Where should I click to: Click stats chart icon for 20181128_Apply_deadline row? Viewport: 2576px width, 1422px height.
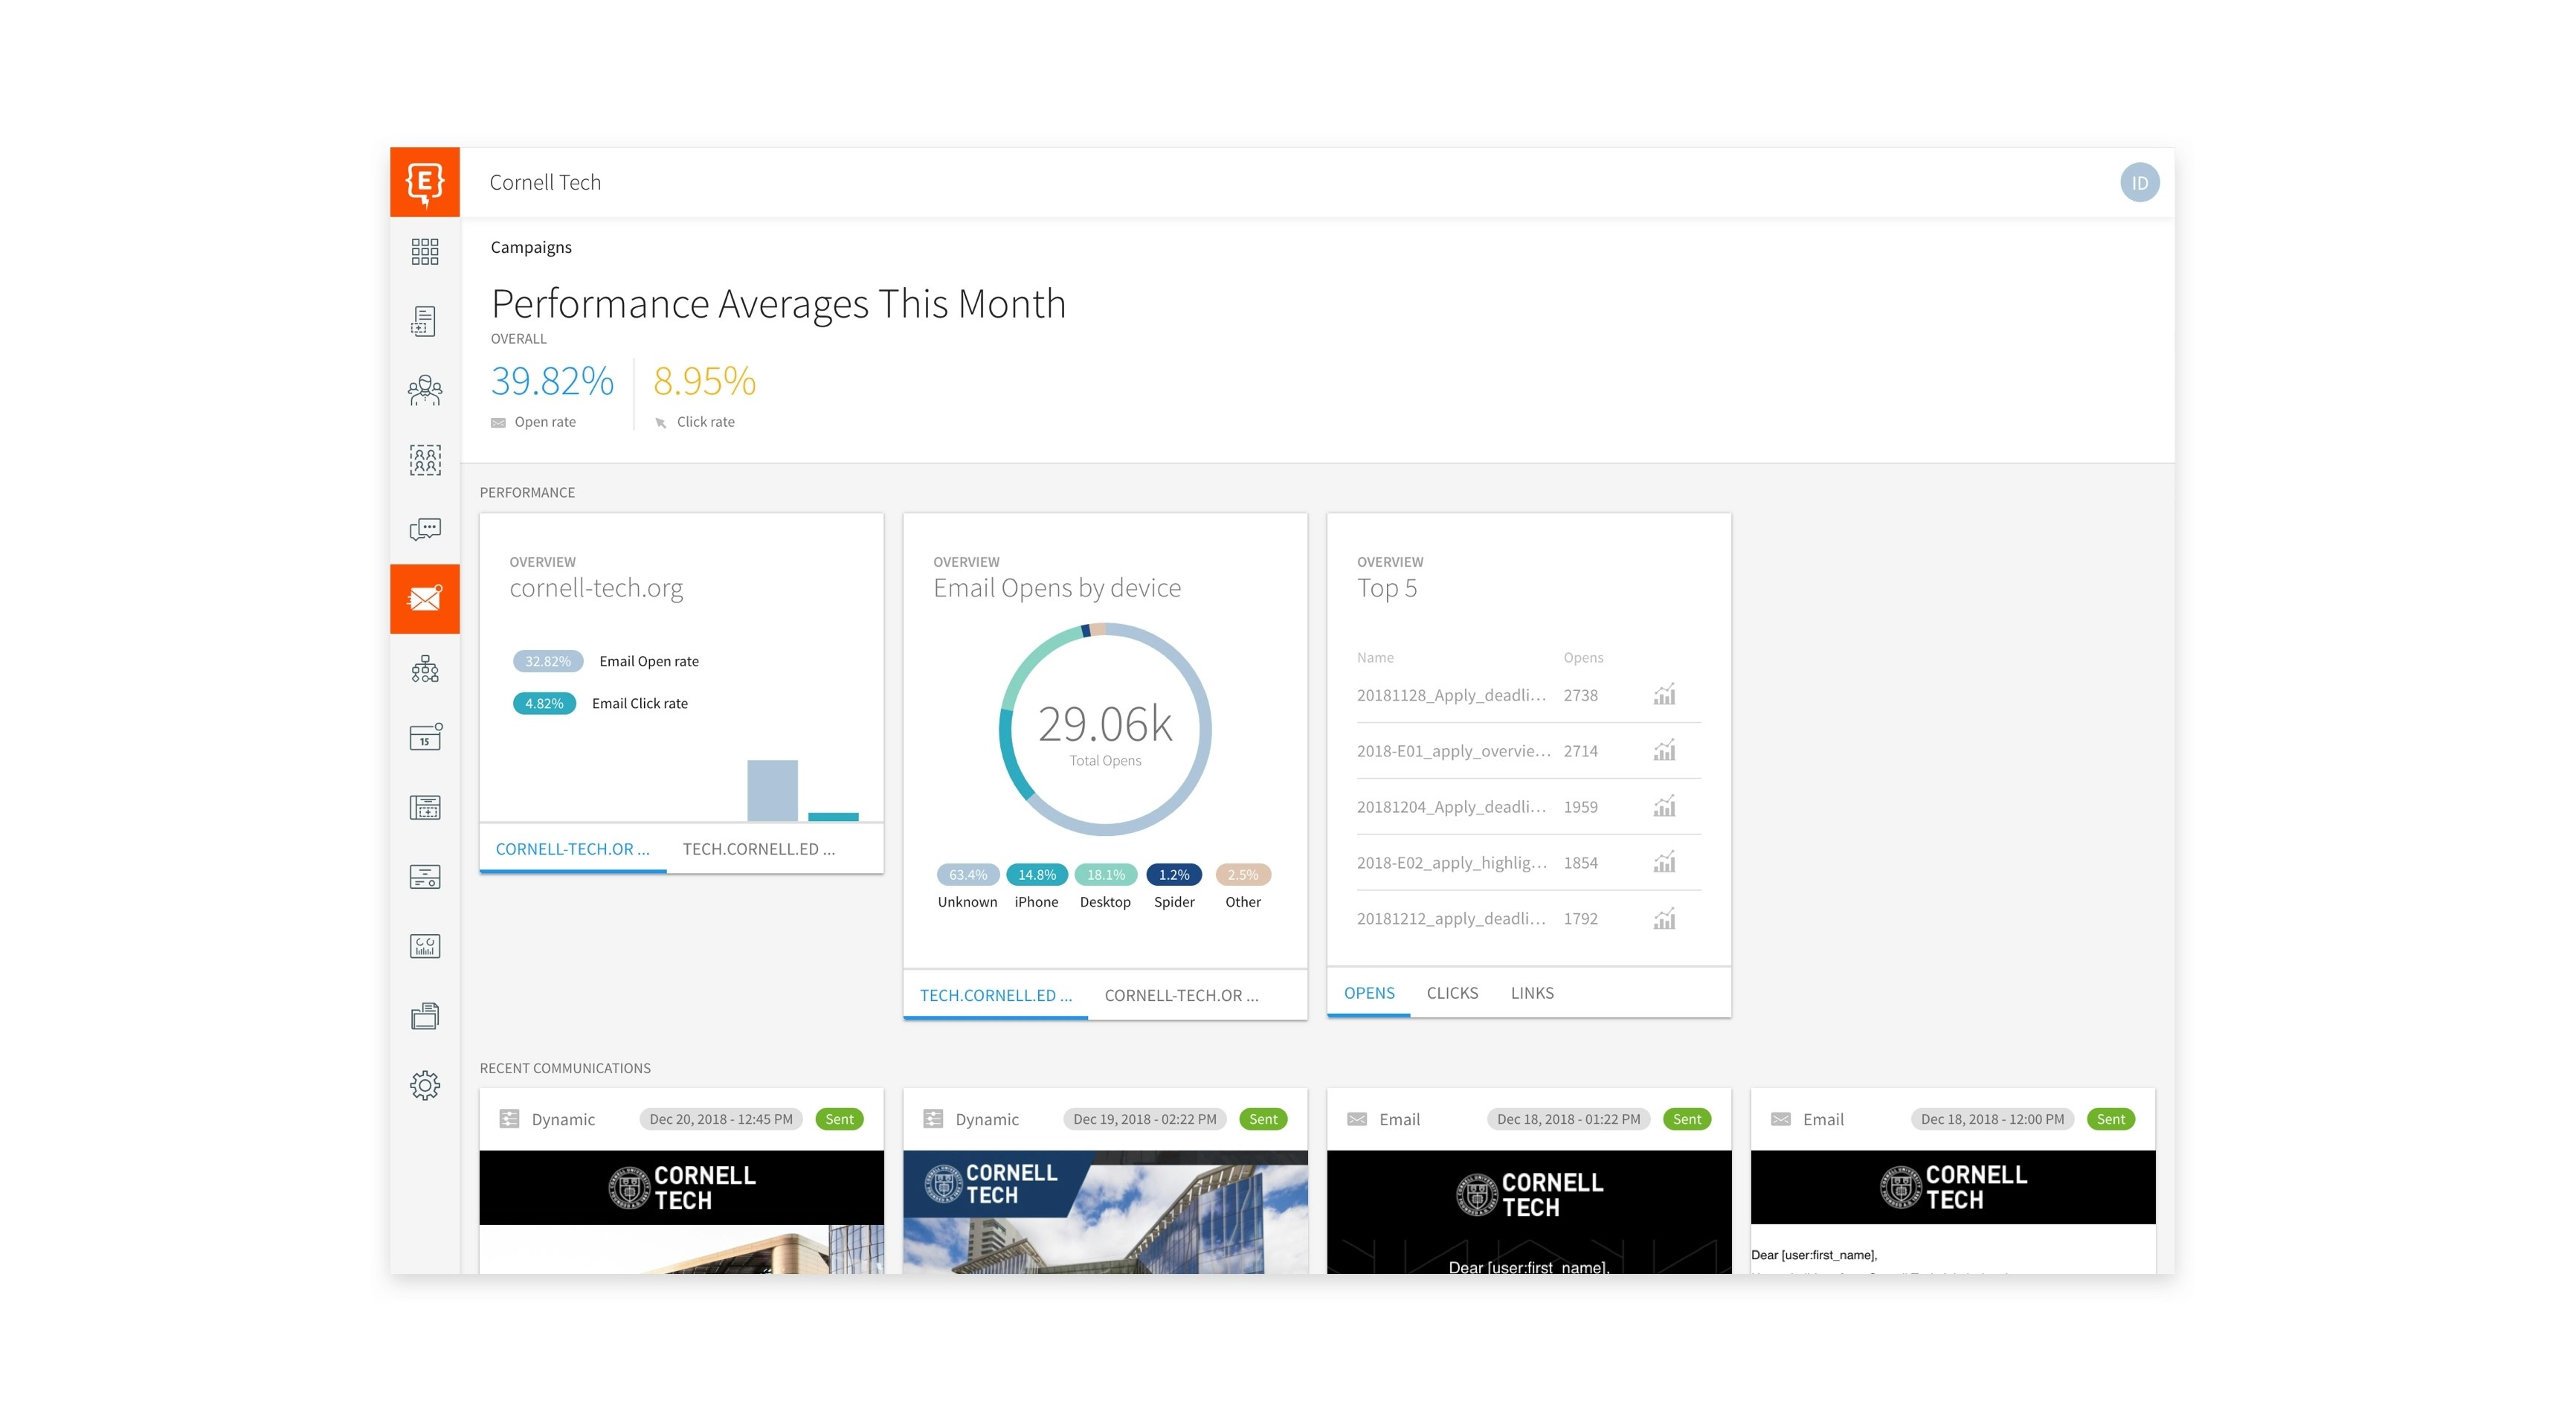click(1664, 695)
